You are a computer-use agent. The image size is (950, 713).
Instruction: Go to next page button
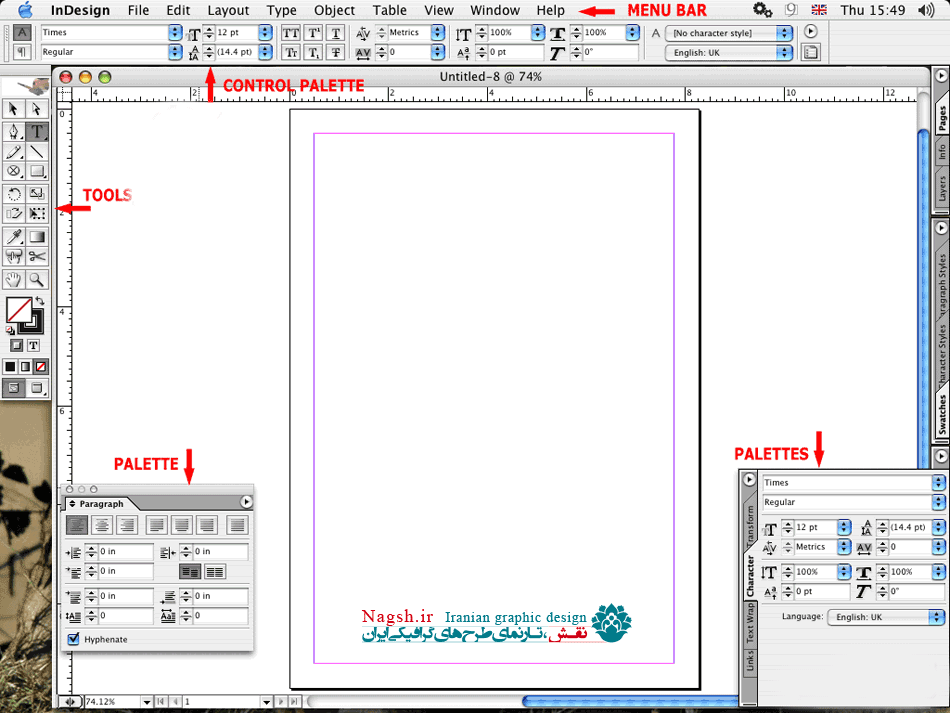281,701
